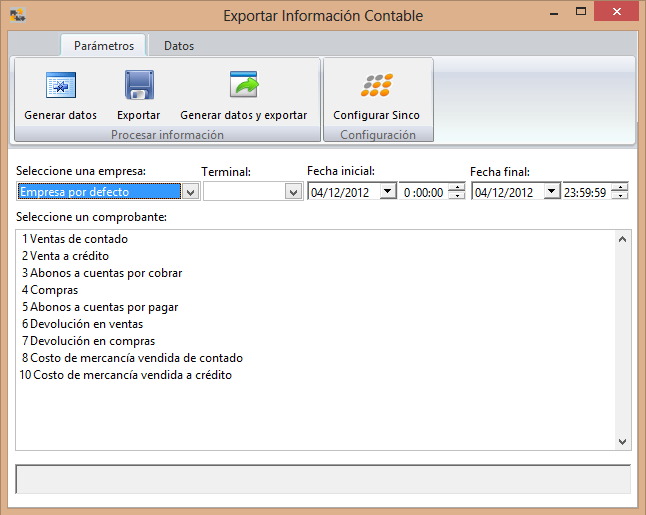Screen dimensions: 646x515
Task: Switch to the Datos tab
Action: [x=179, y=46]
